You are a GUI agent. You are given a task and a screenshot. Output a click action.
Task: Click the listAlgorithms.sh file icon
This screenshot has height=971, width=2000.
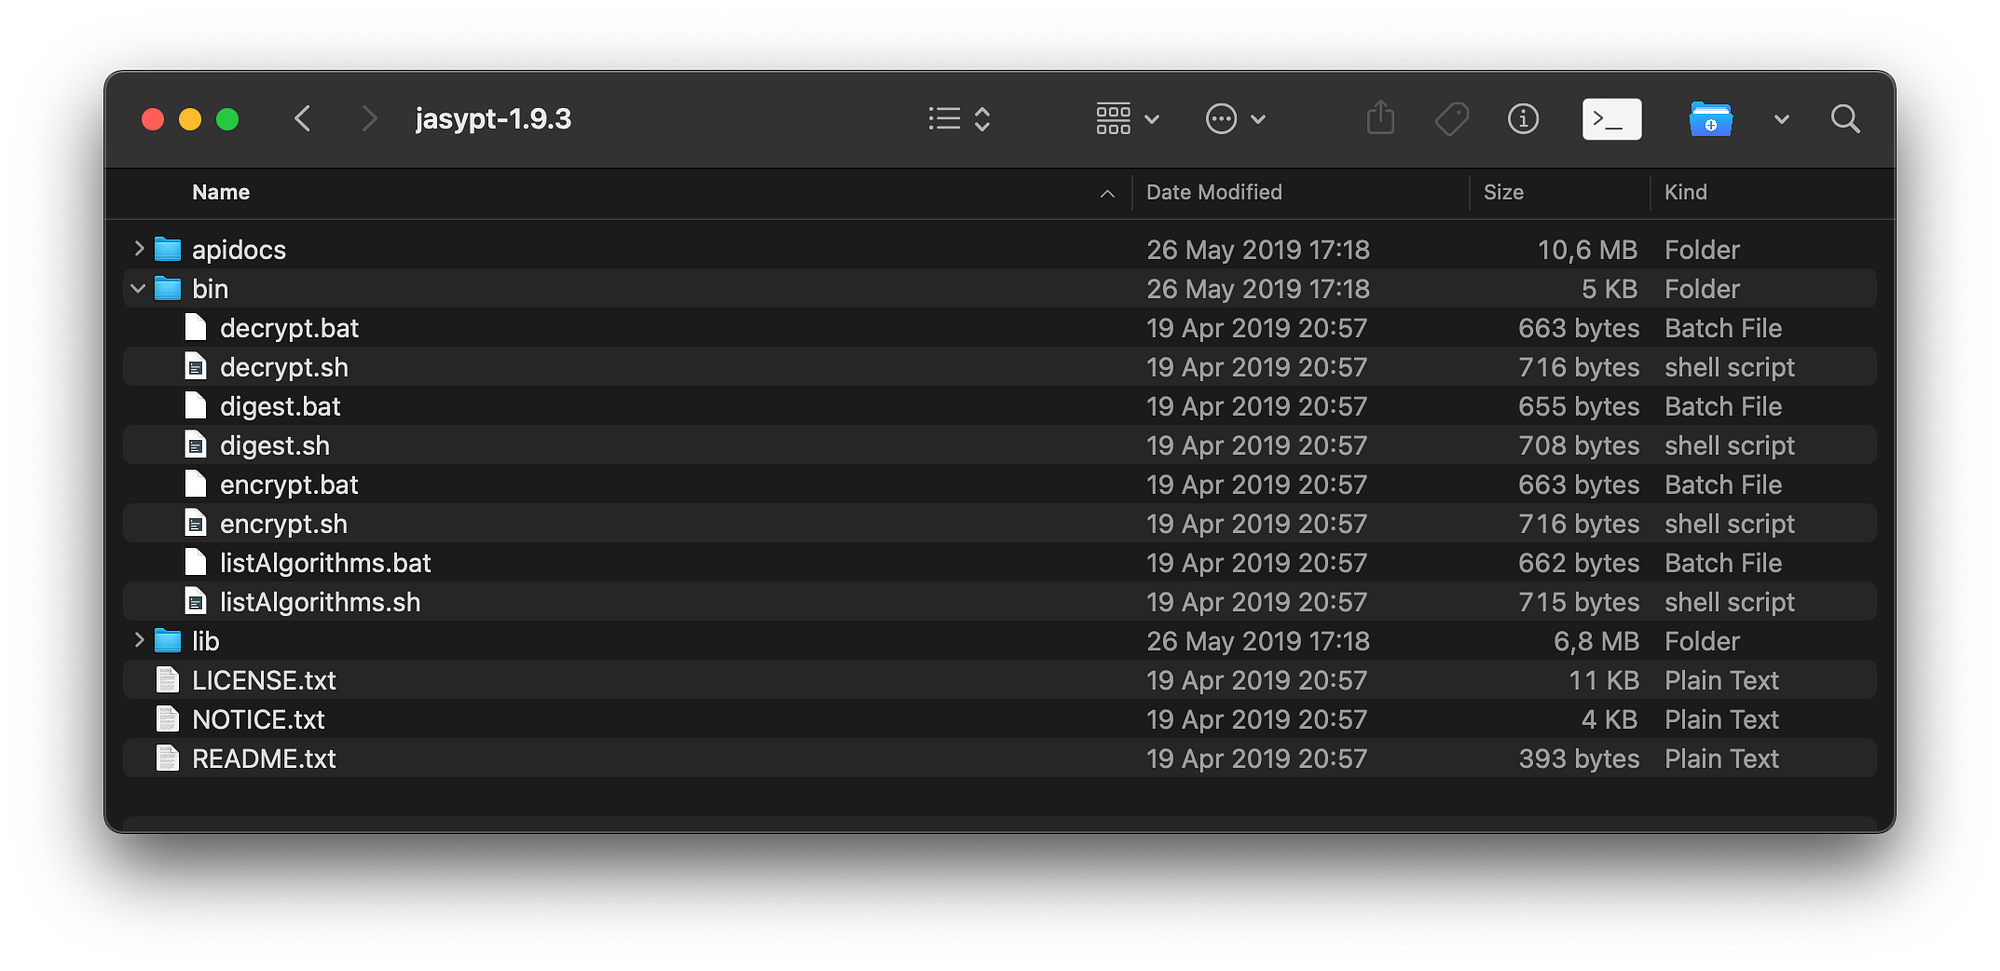click(196, 601)
